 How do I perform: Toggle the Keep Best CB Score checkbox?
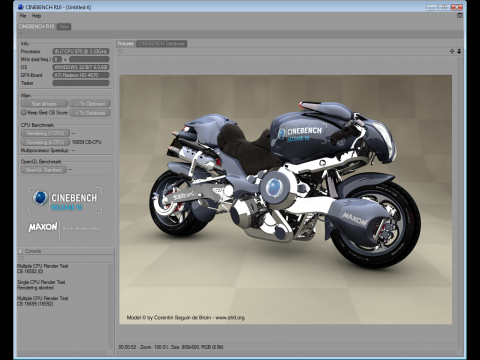click(24, 113)
